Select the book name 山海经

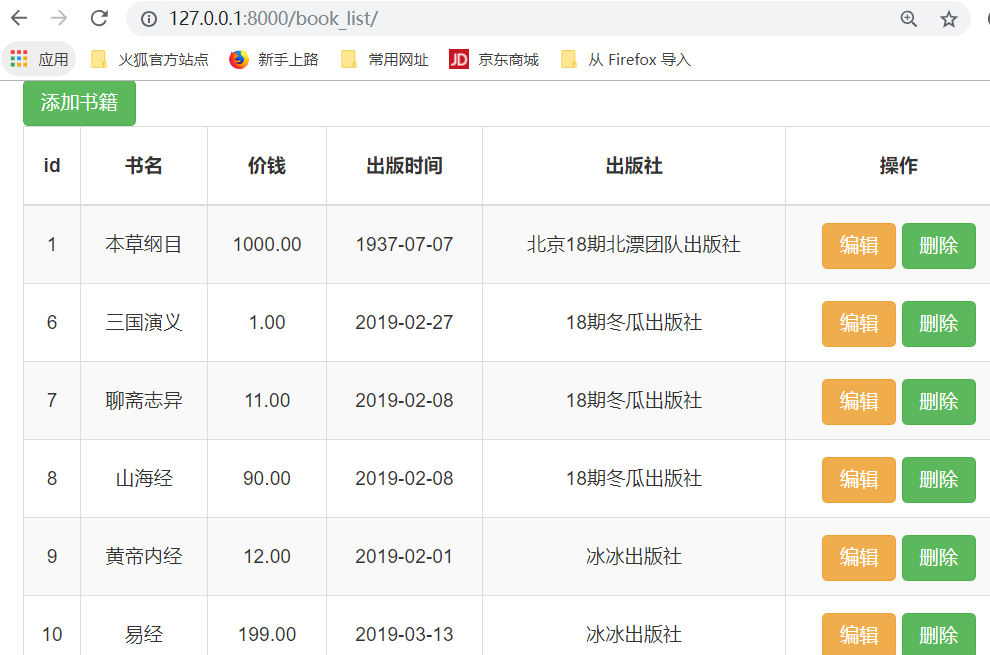[x=144, y=478]
